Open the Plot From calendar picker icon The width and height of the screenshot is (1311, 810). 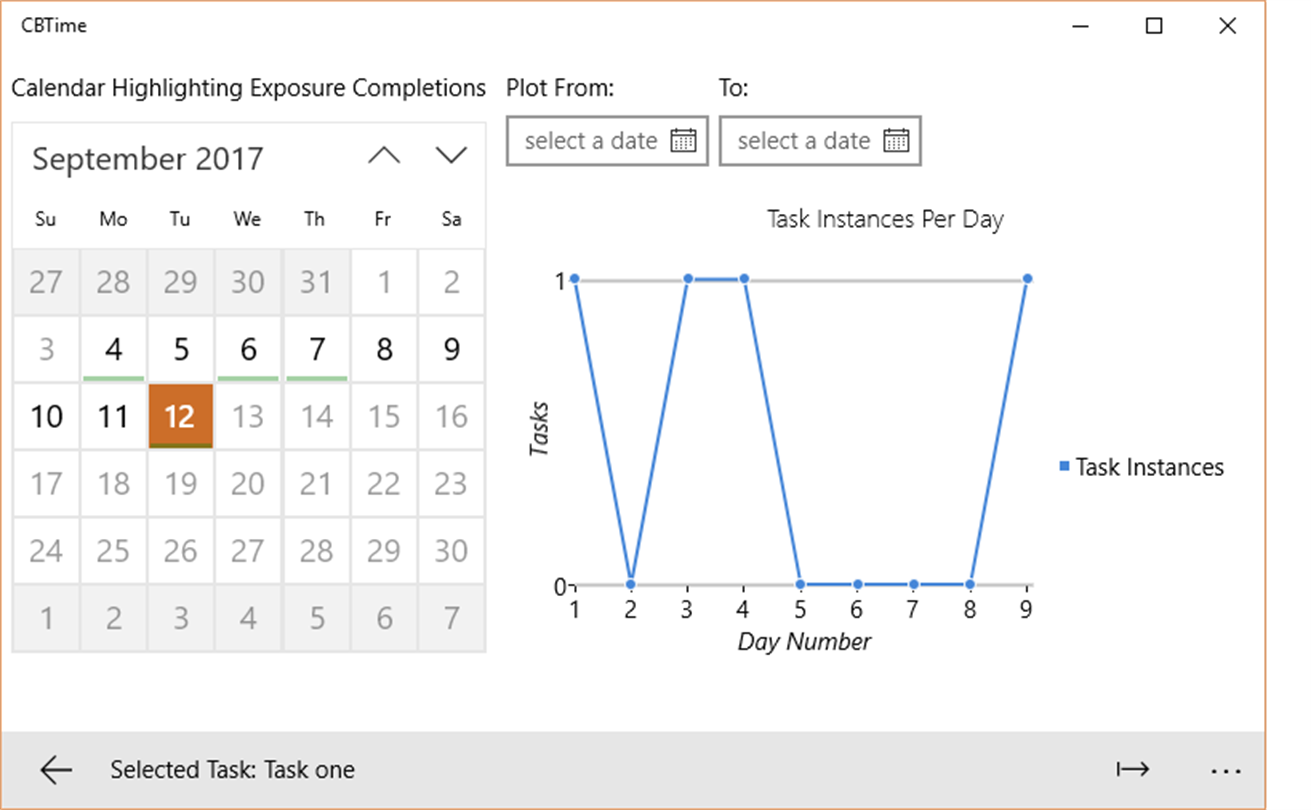tap(683, 141)
